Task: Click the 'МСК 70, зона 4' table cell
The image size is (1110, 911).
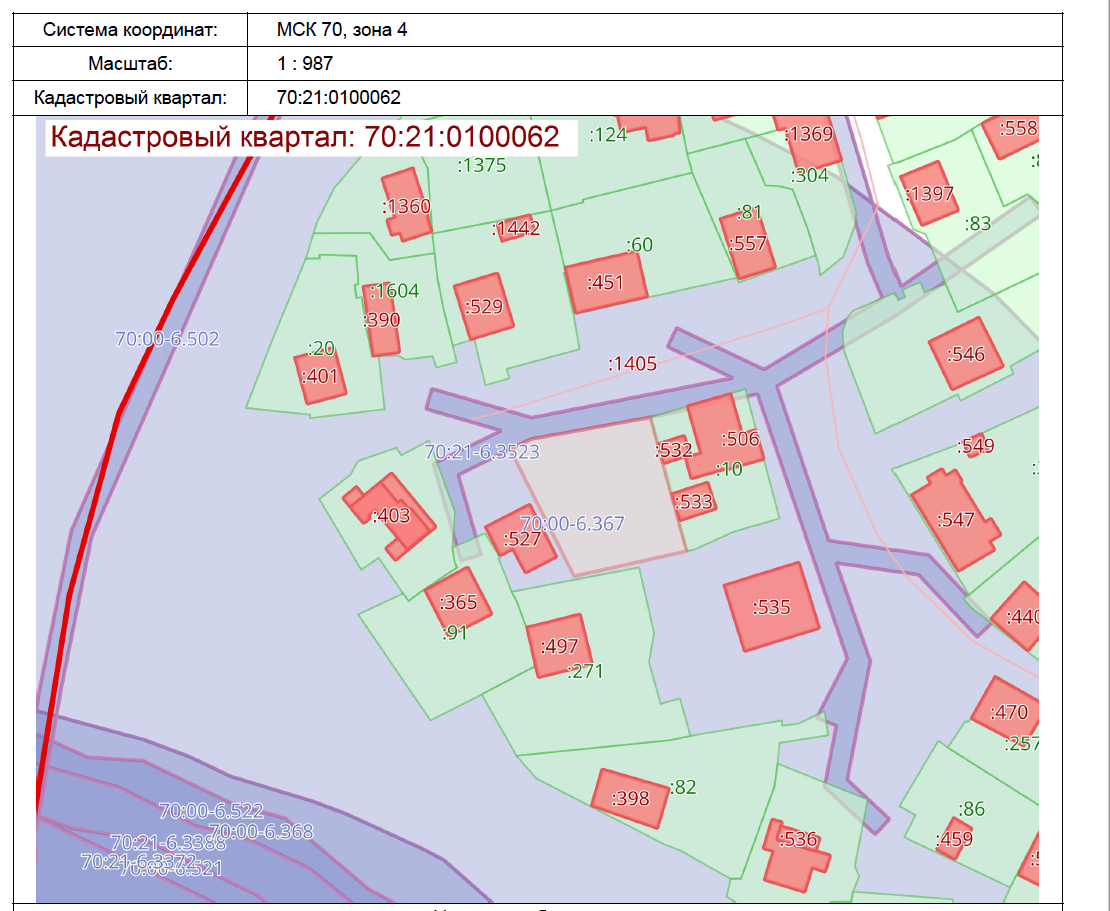Action: [342, 30]
